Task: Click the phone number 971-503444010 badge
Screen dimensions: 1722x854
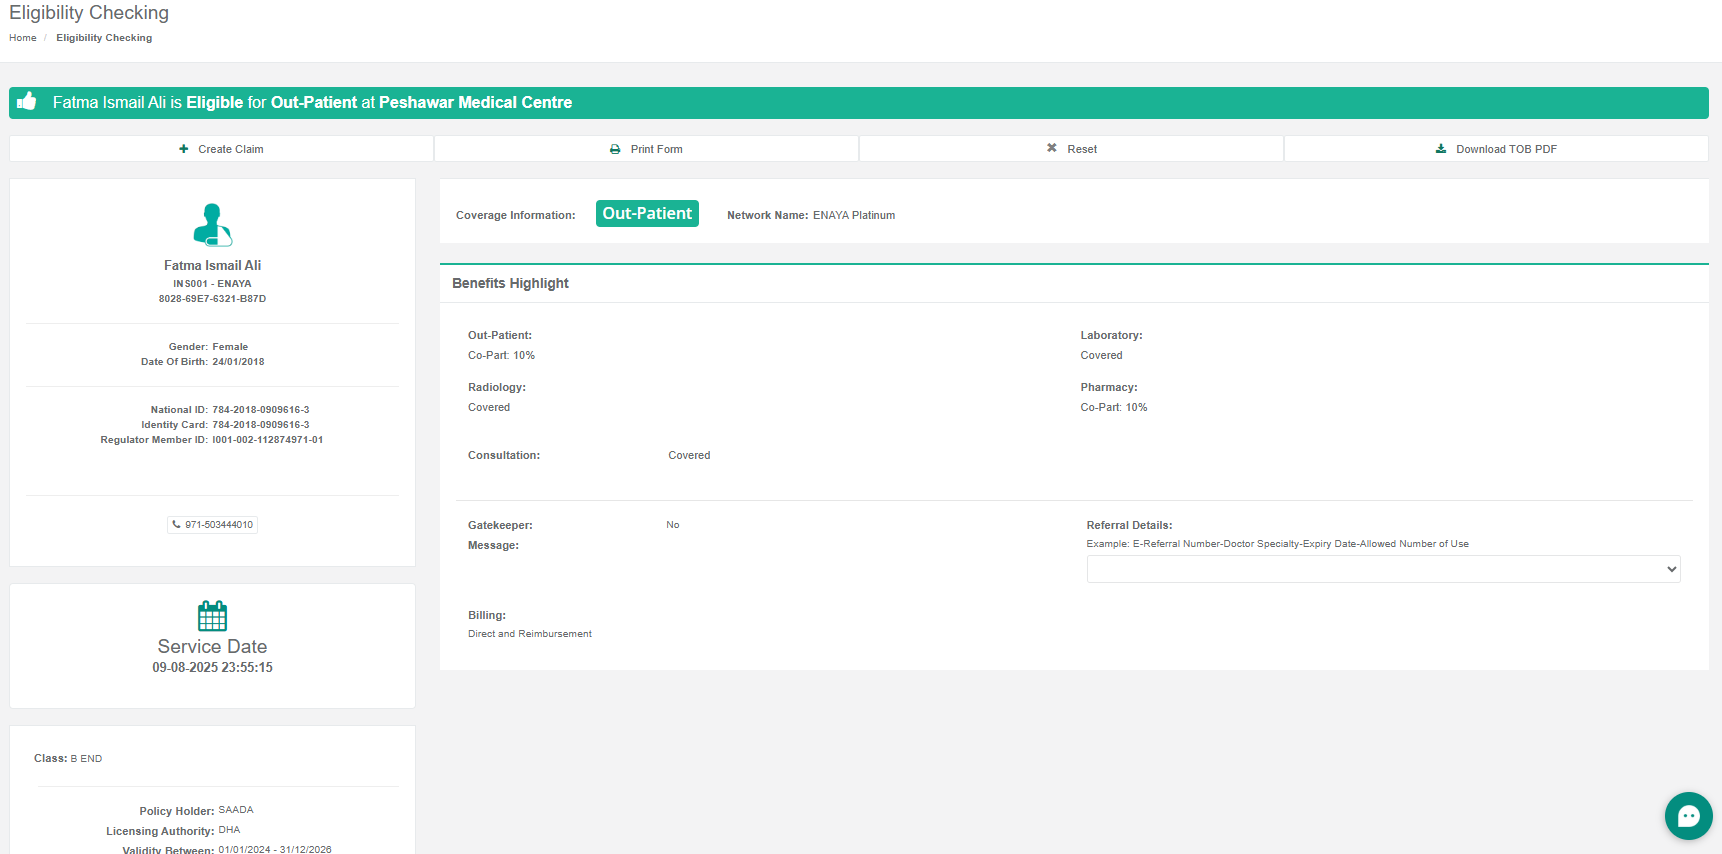Action: 212,525
